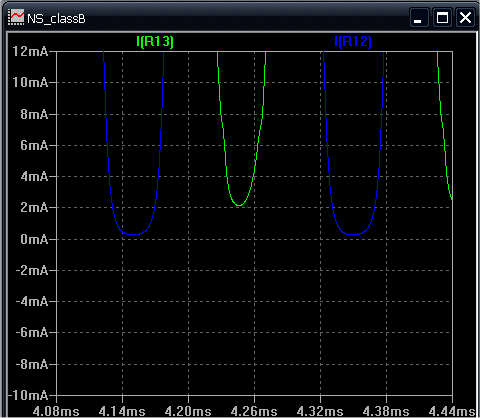
Task: Click the second blue curve's bottom near 4.35ms
Action: (353, 234)
